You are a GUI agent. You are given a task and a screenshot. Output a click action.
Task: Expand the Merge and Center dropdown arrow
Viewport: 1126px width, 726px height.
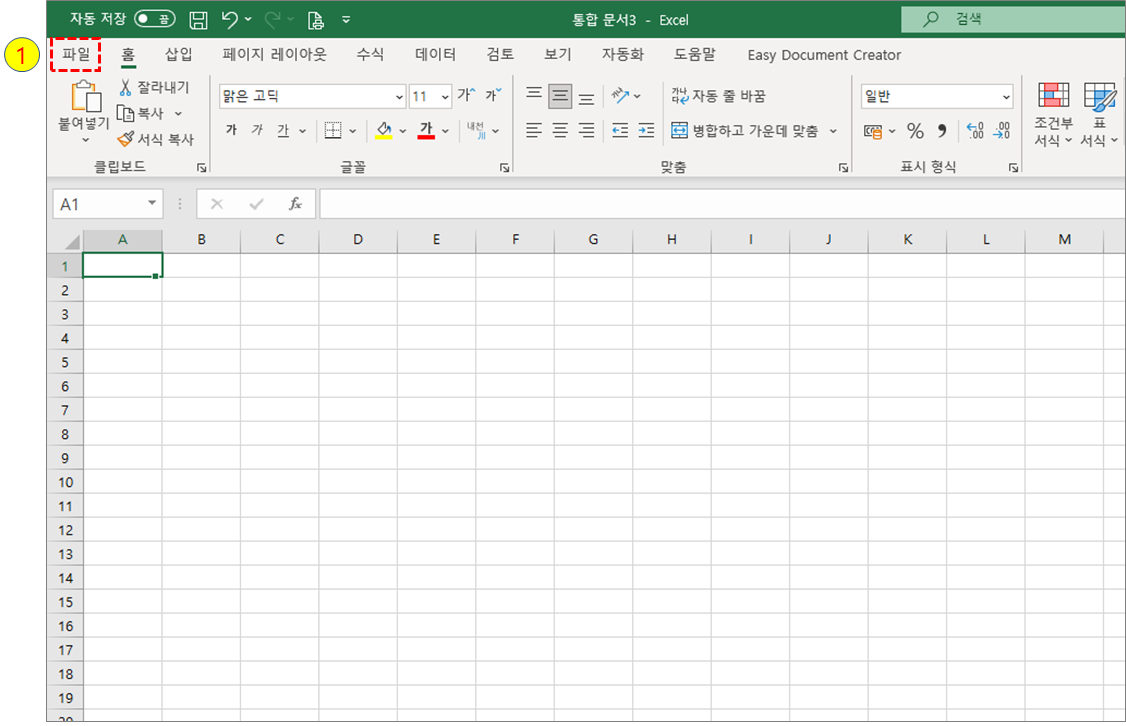[833, 131]
